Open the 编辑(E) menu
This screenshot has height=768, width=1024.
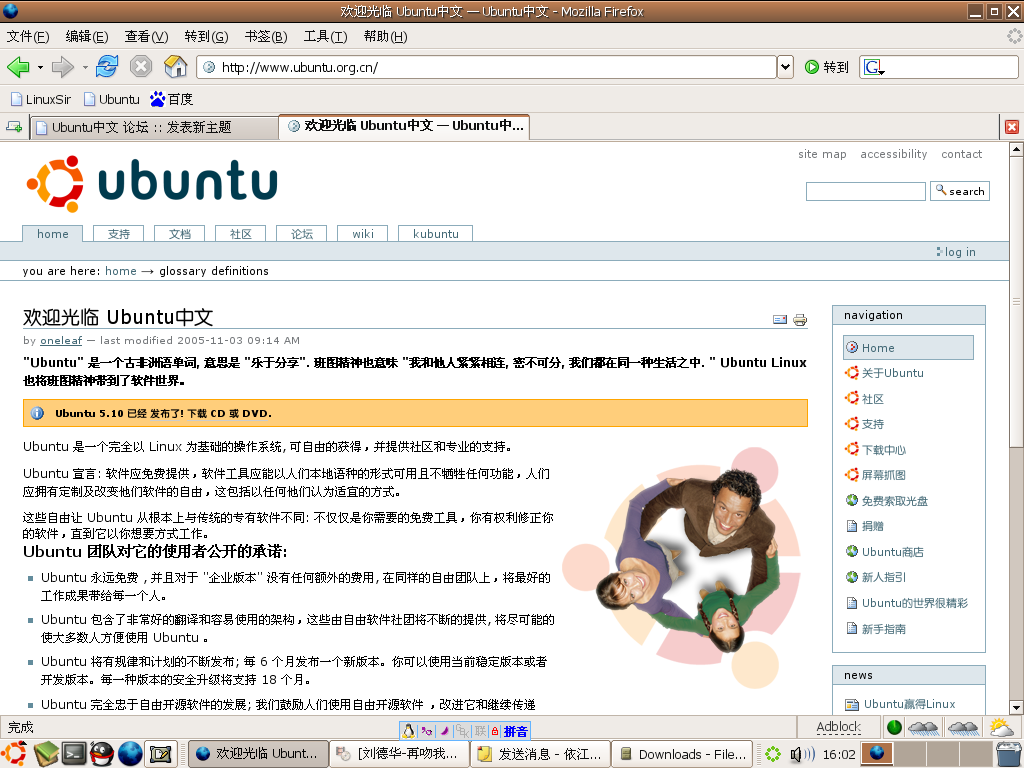86,37
